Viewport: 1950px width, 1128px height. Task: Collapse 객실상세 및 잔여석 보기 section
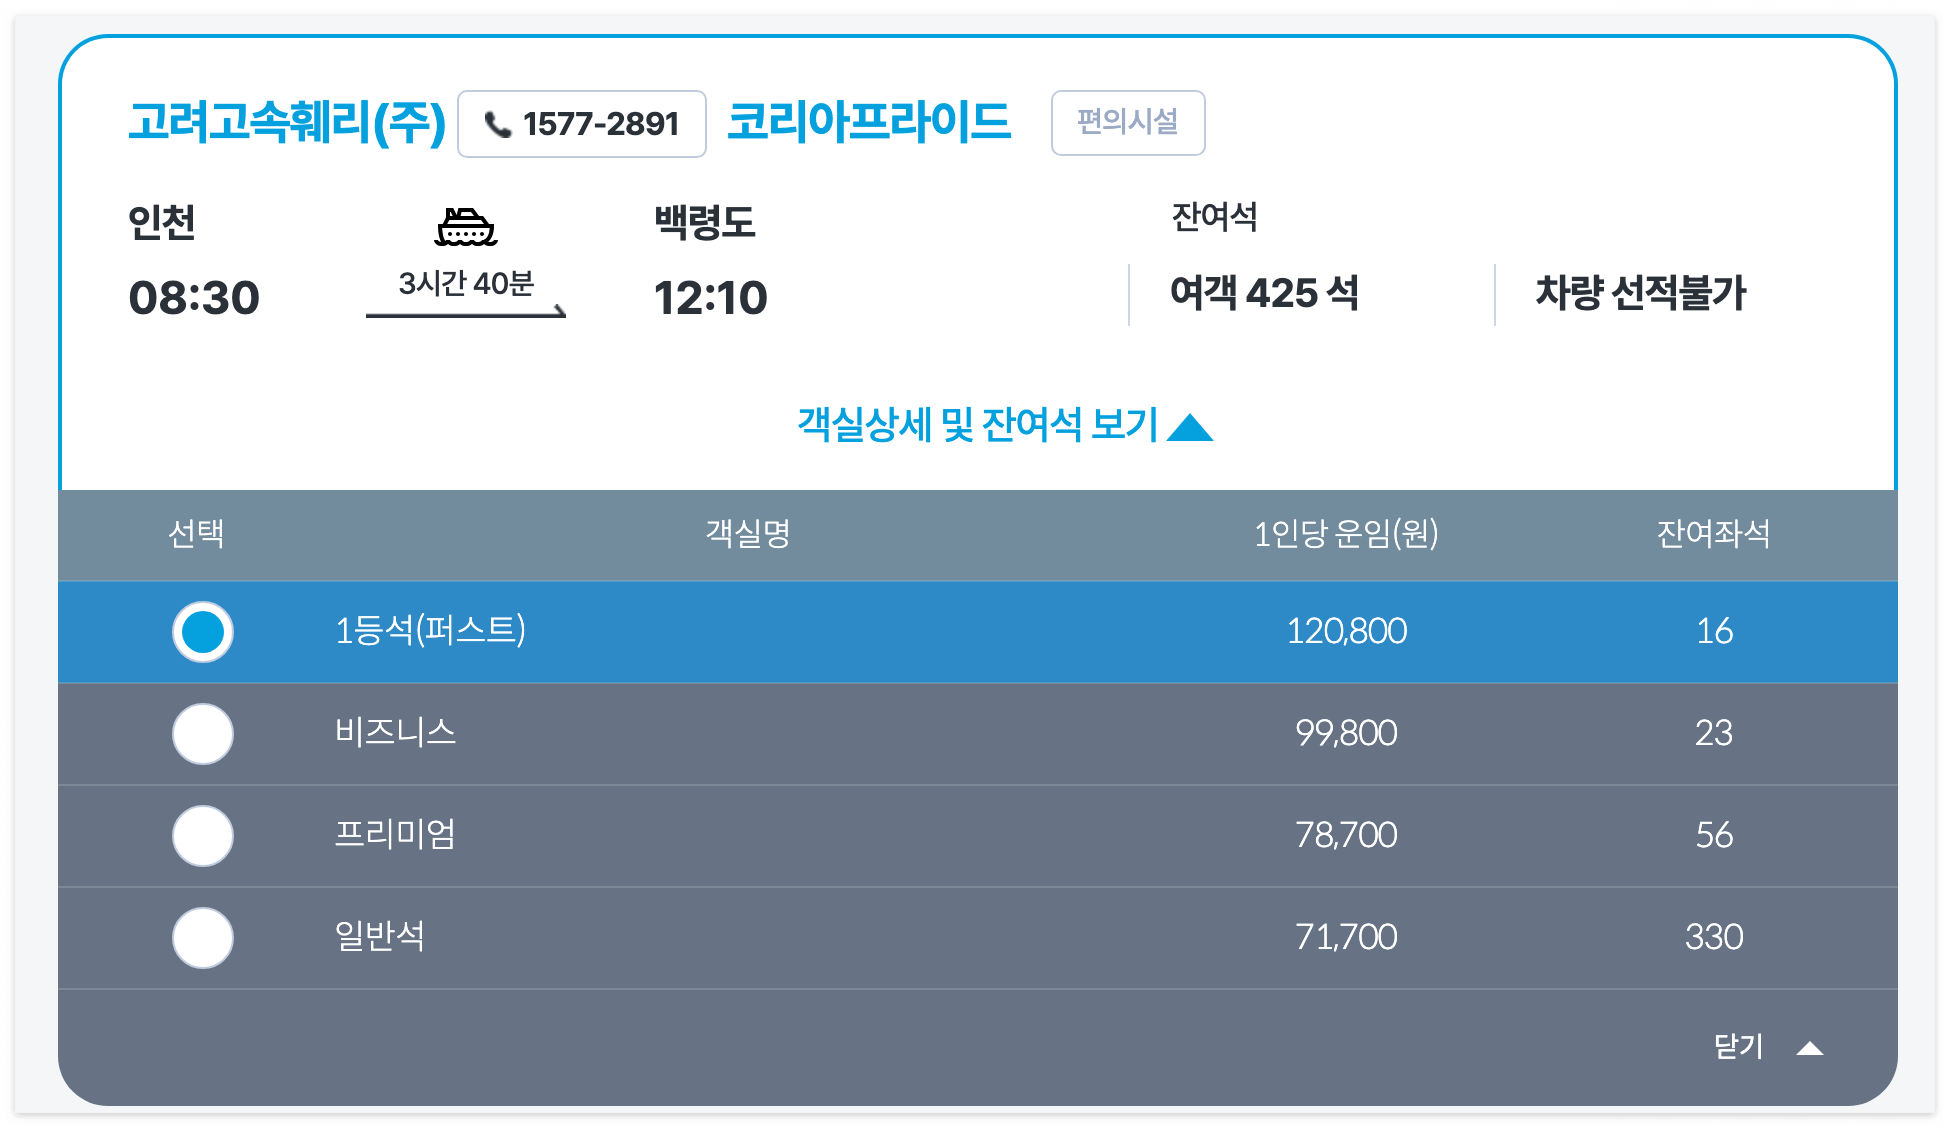click(978, 425)
